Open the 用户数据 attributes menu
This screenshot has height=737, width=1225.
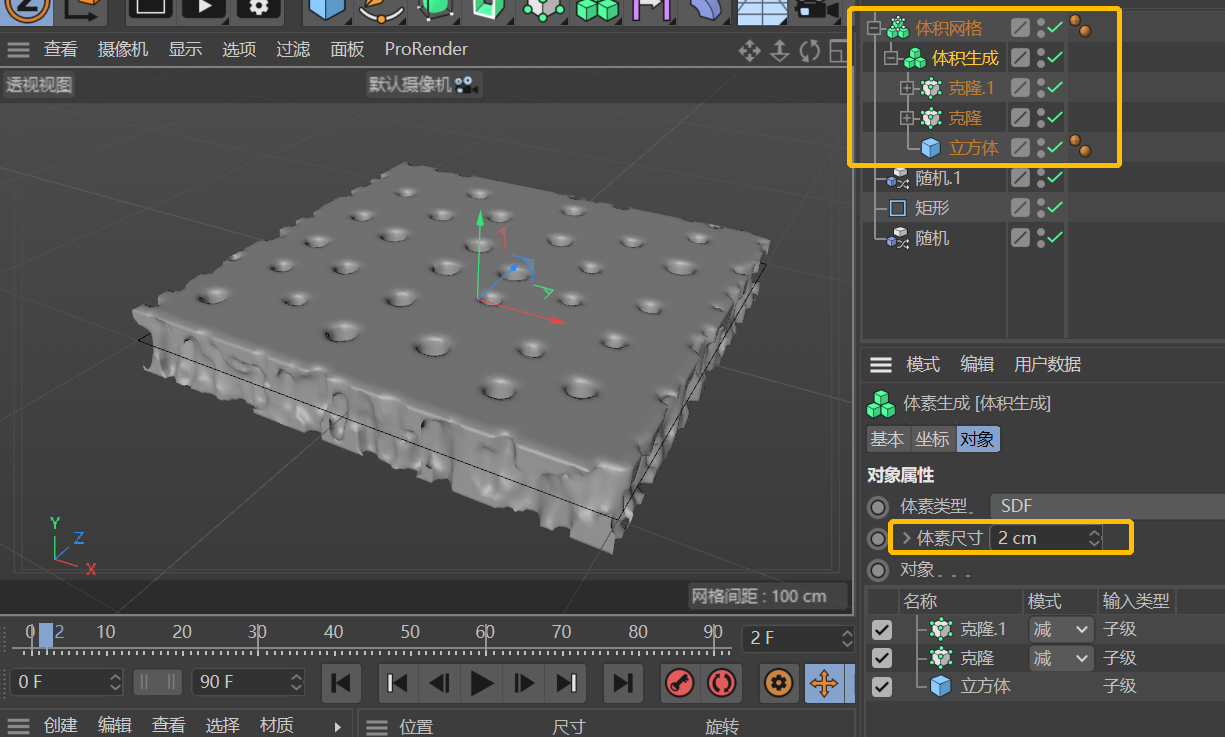pyautogui.click(x=1047, y=364)
